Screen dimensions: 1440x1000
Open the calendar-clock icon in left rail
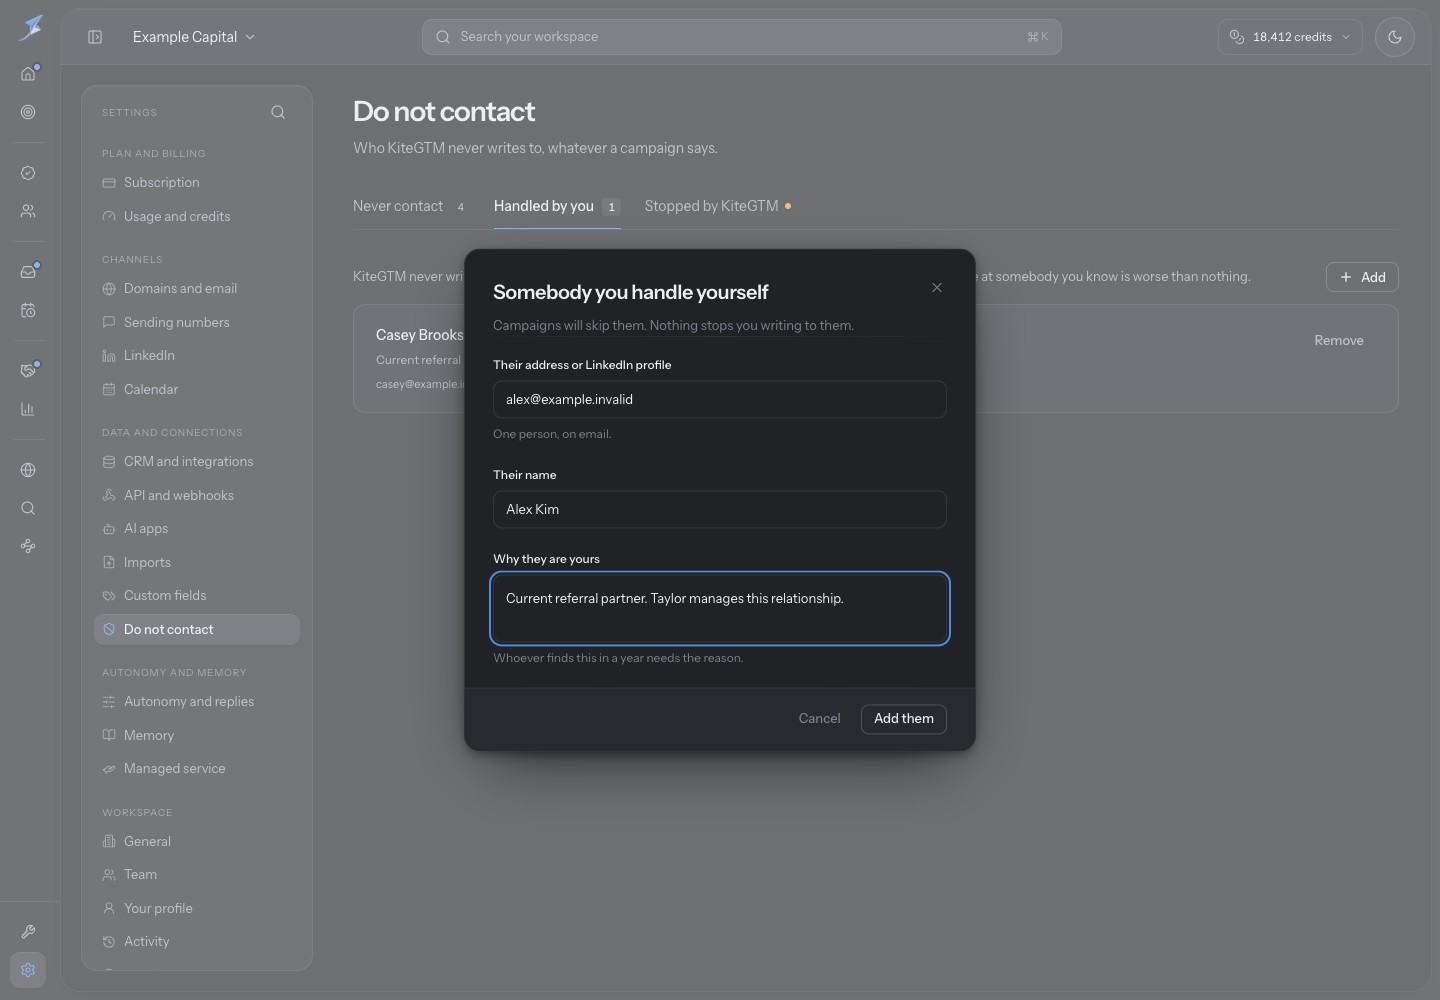point(28,310)
